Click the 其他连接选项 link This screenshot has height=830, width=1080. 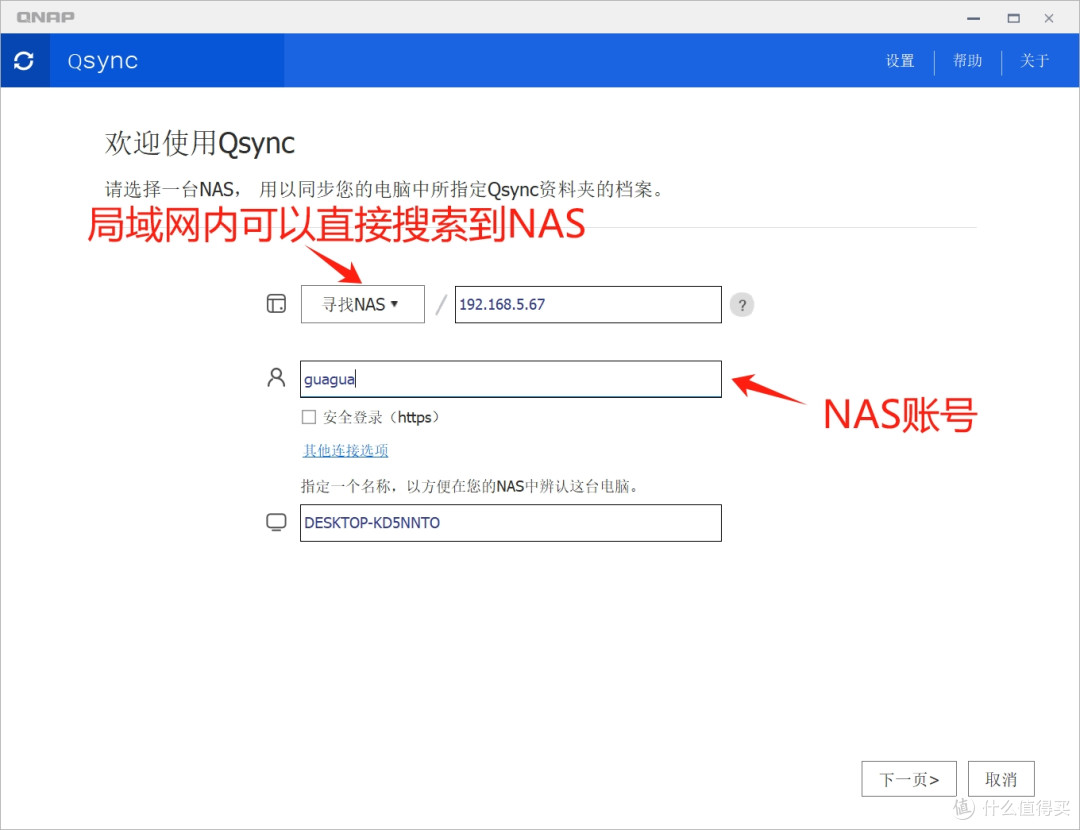coord(346,450)
